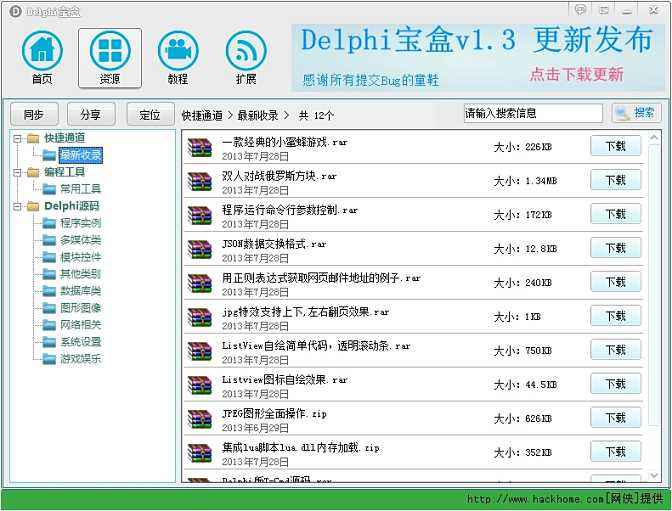
Task: Select 常用工具 in the tree
Action: [81, 189]
